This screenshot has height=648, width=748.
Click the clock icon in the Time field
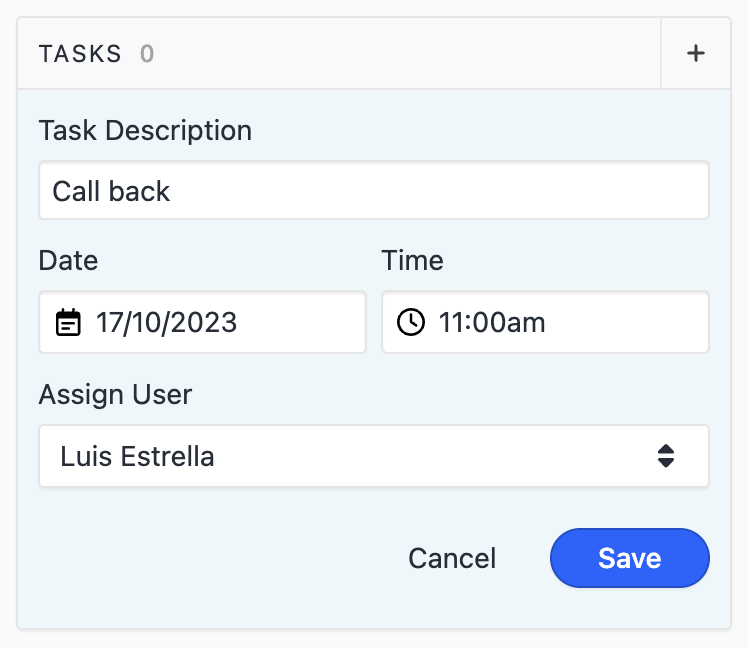pyautogui.click(x=411, y=322)
